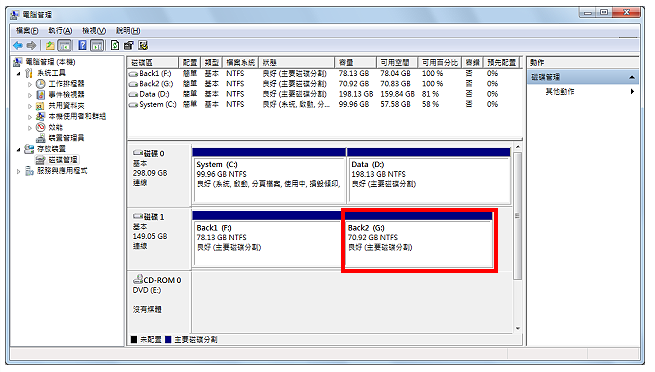Click the drive icon of Data (D:) row
This screenshot has width=655, height=372.
[133, 94]
